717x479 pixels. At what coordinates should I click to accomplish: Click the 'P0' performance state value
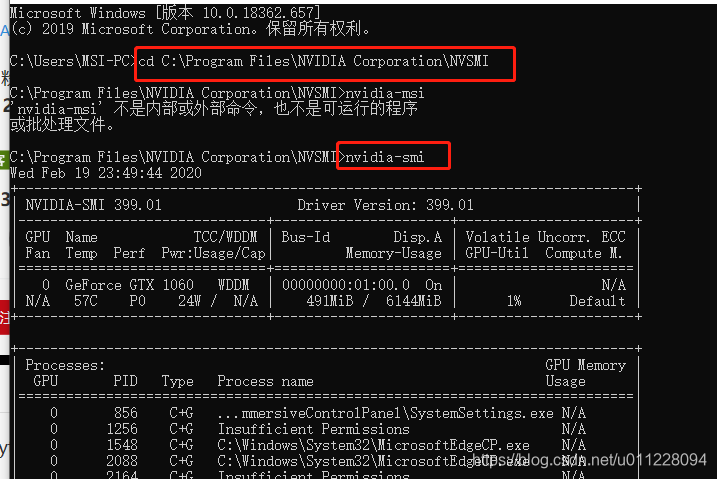coord(137,301)
